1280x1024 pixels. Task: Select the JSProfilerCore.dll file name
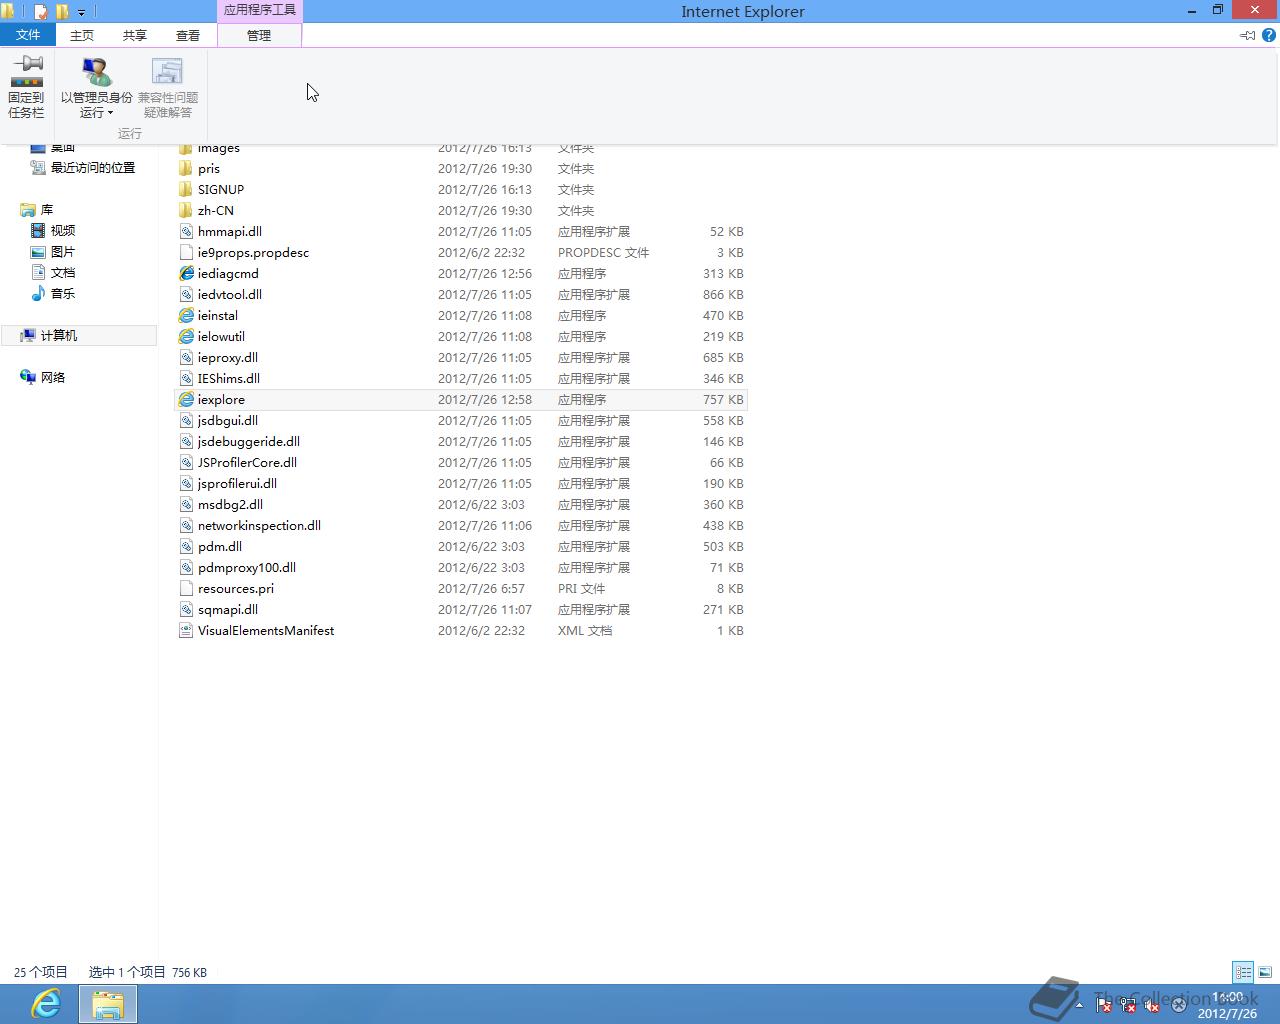(x=247, y=462)
